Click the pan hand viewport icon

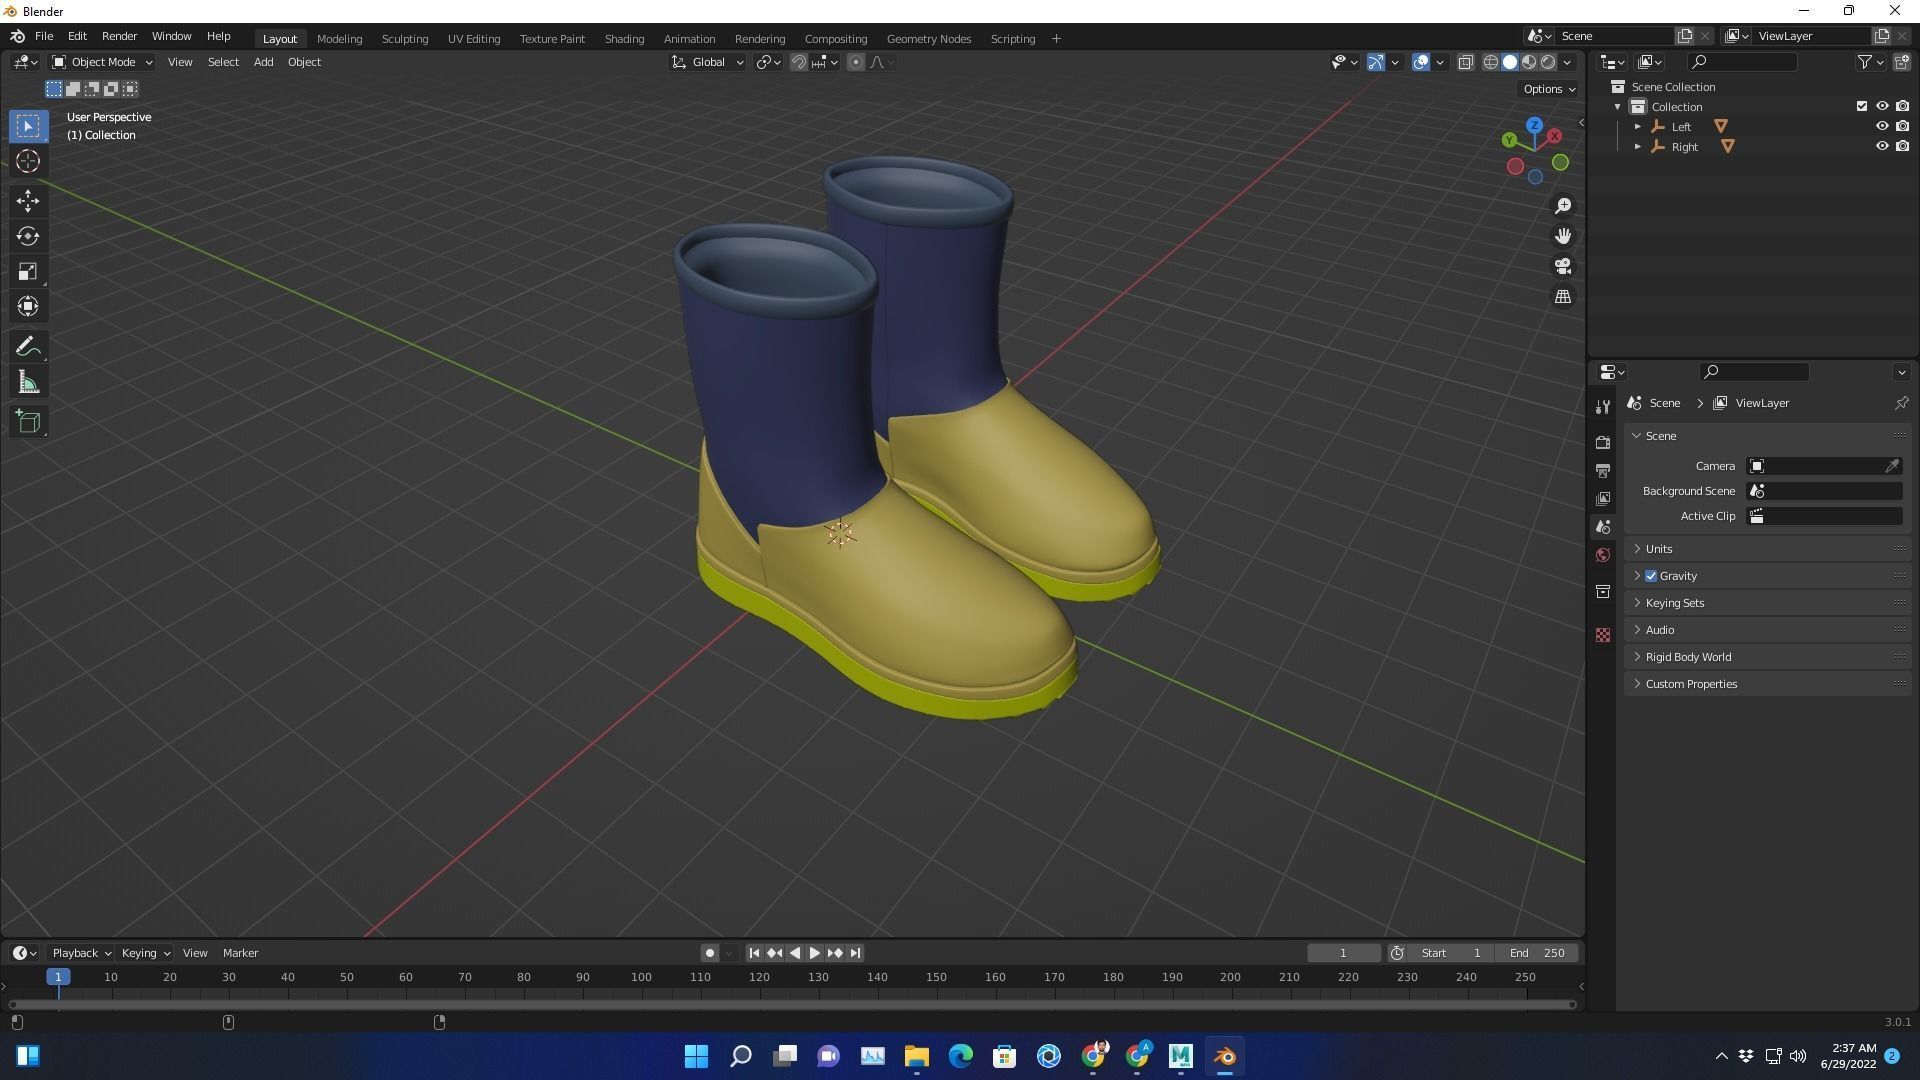click(x=1563, y=236)
